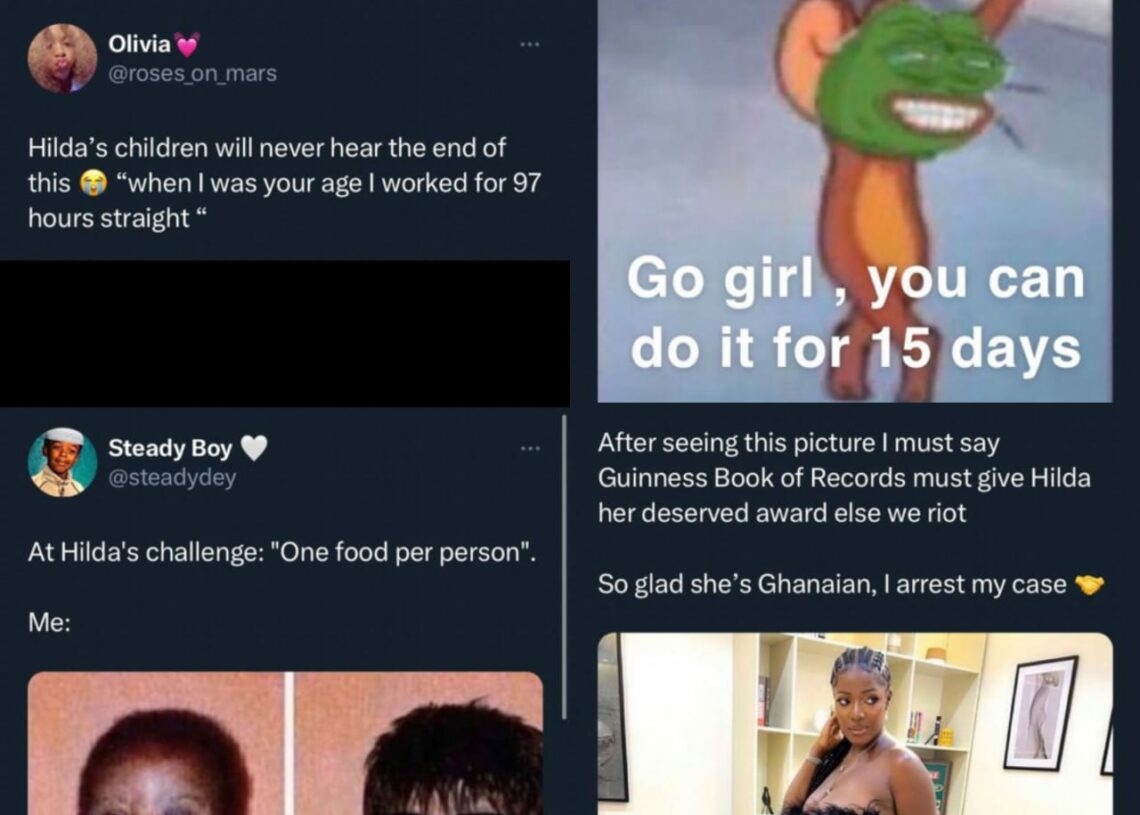Click the vertical scrollbar between the columns
Screen dimensions: 1140x815
pos(564,567)
